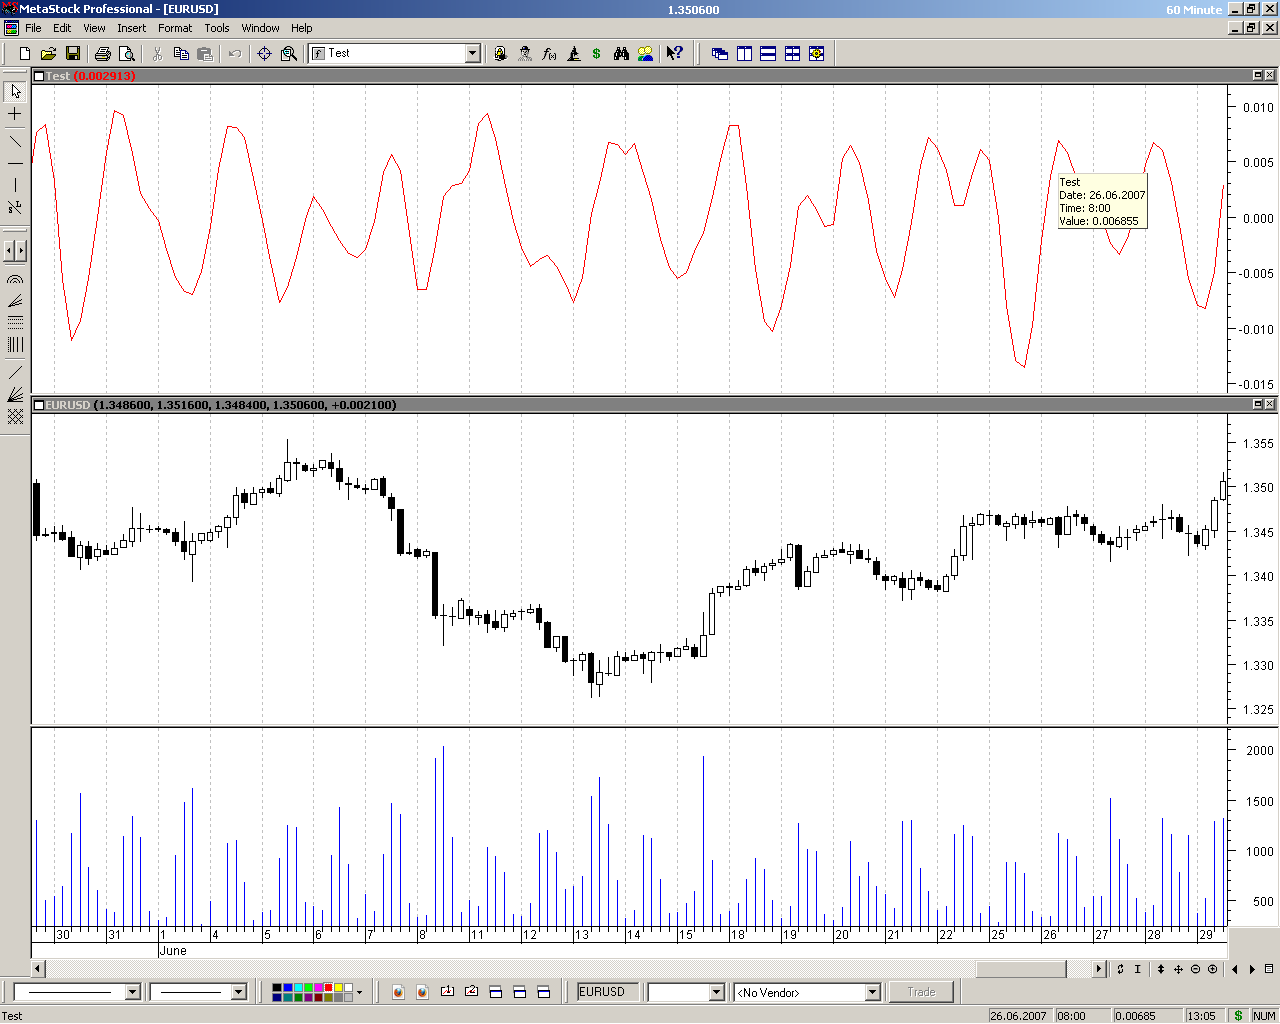
Task: Select the crosshair plus tool
Action: 15,115
